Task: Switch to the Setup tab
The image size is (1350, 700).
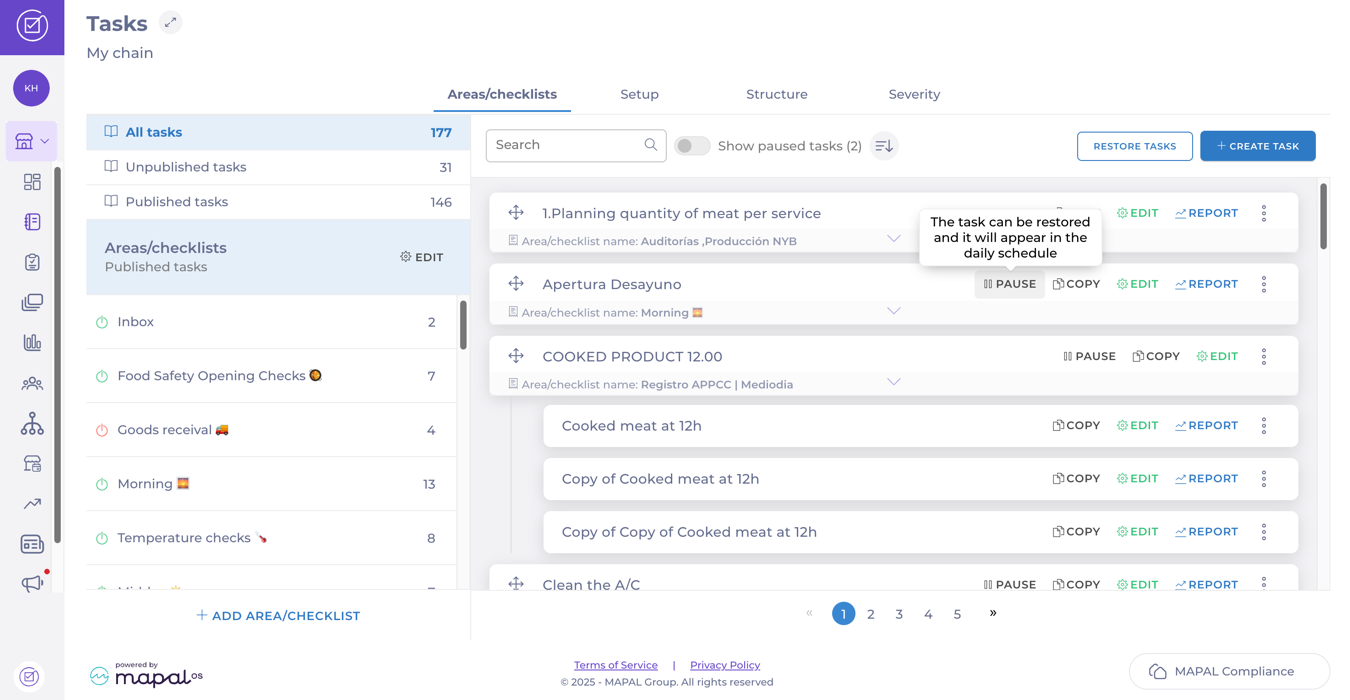Action: click(639, 95)
